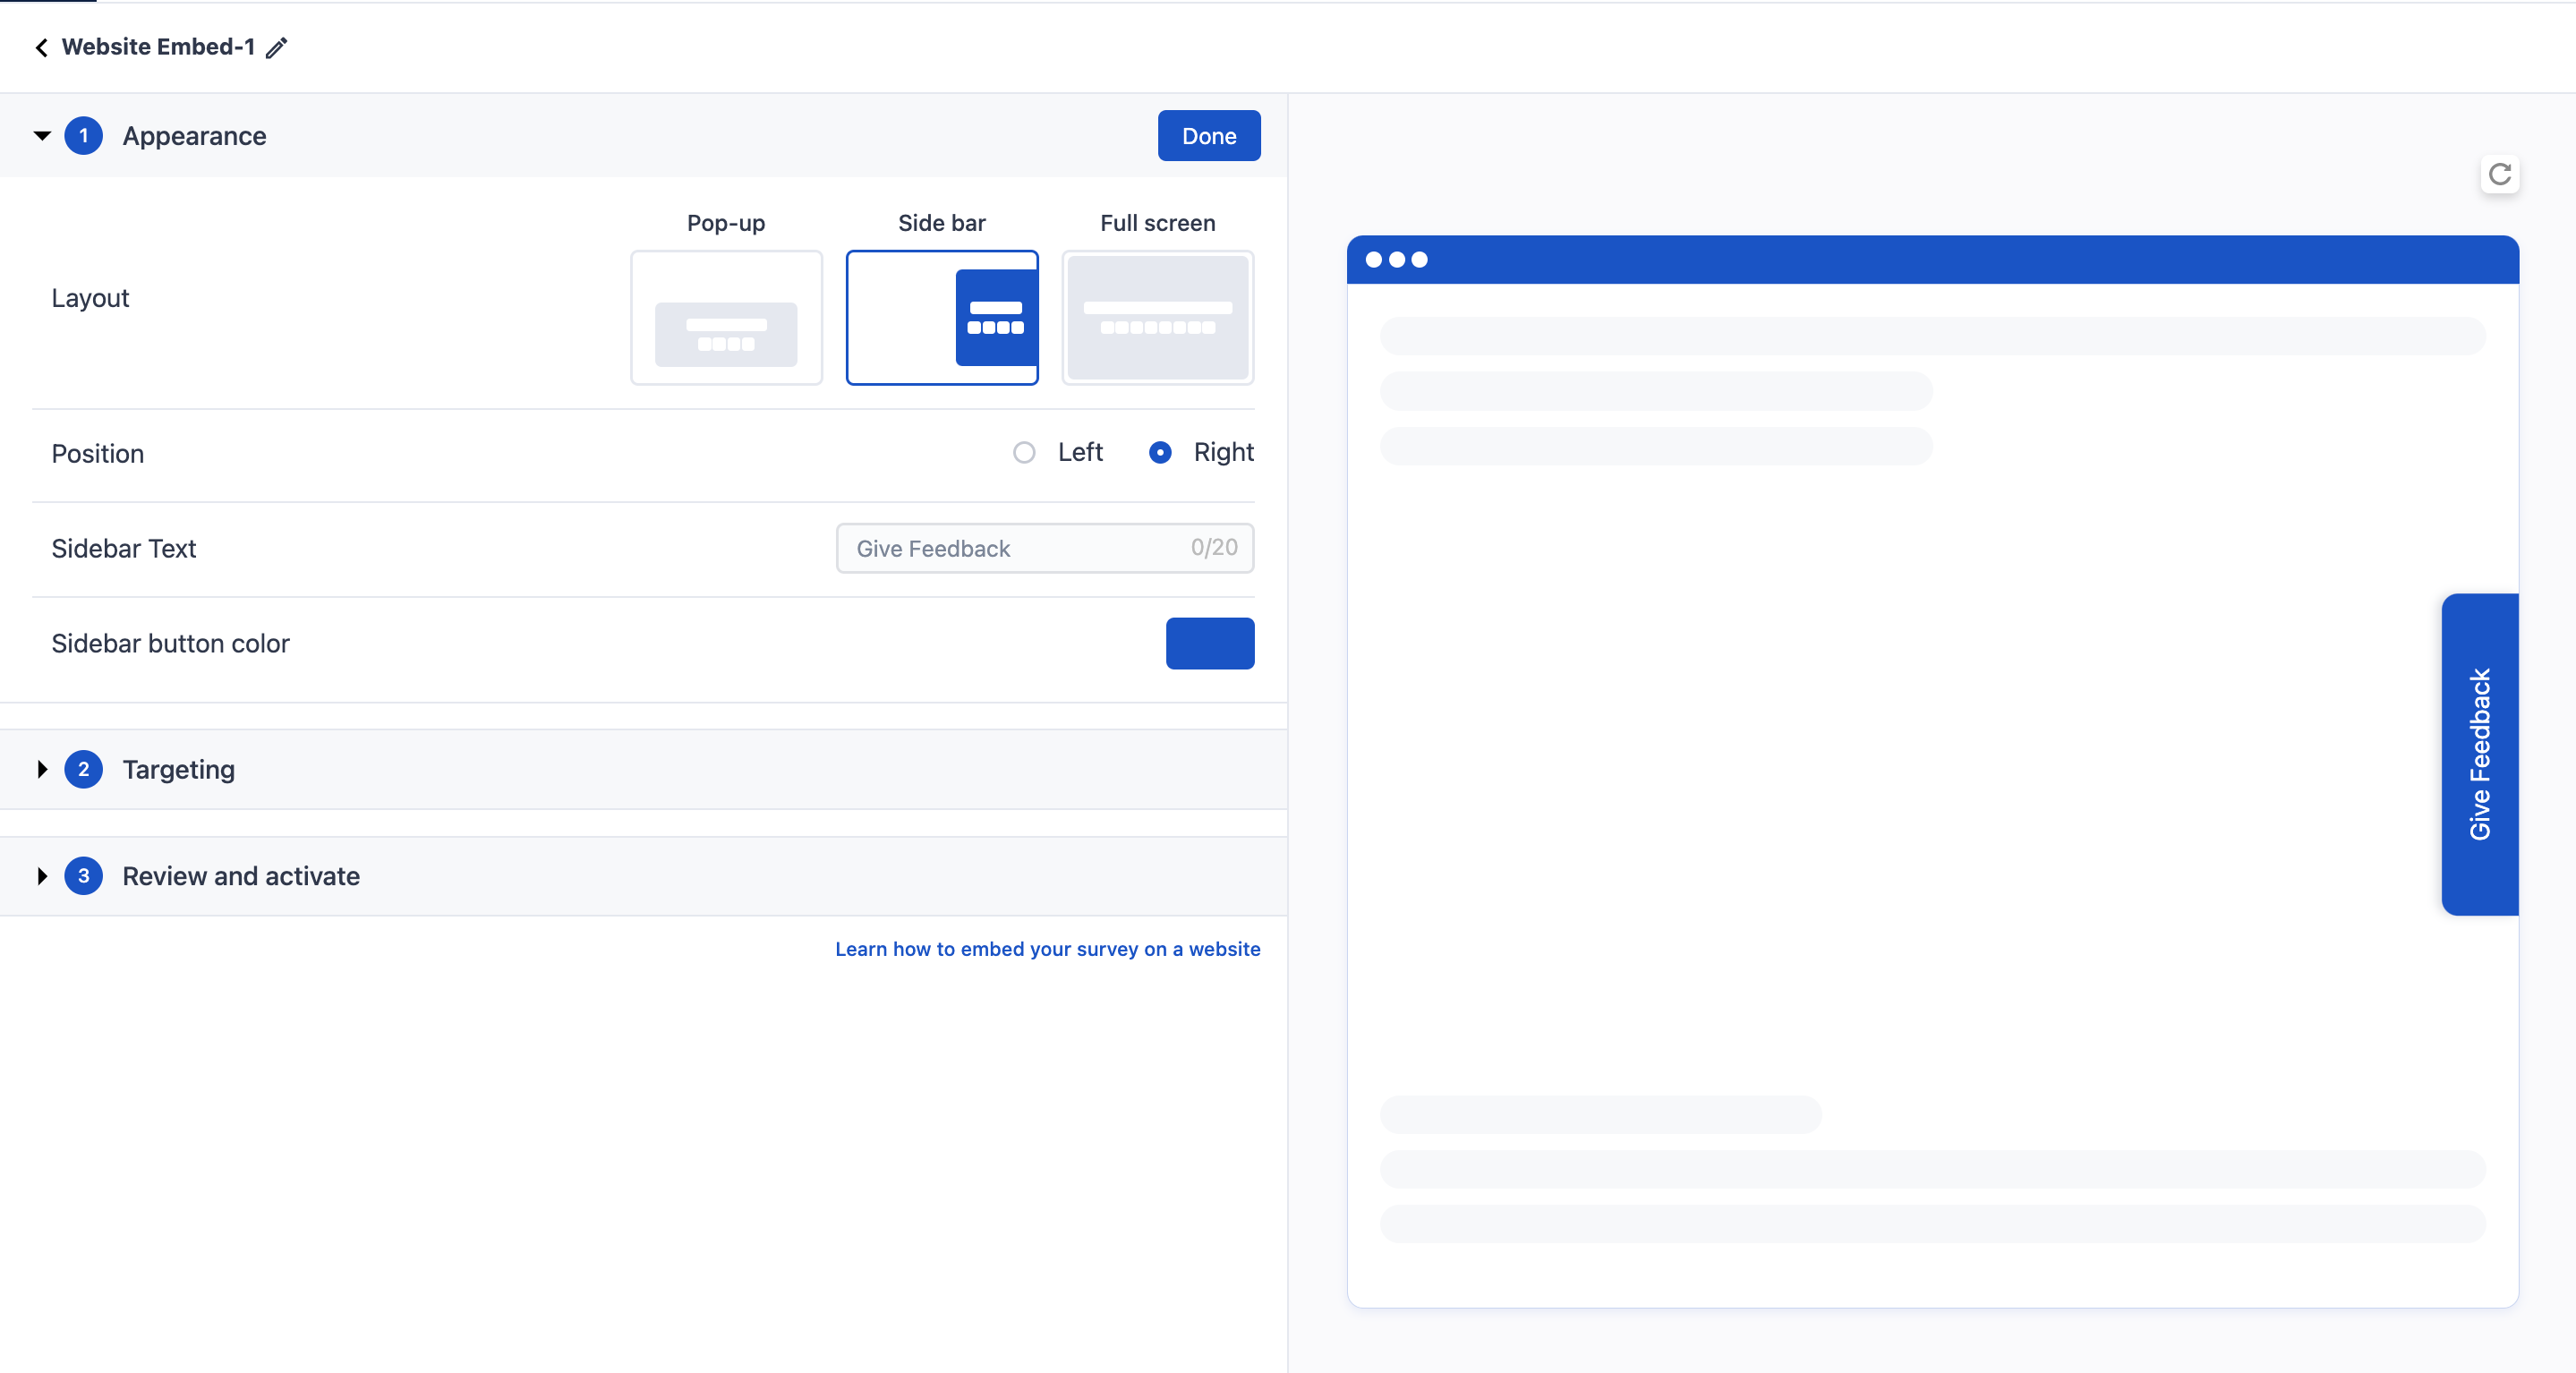Viewport: 2576px width, 1373px height.
Task: Click the Give Feedback sidebar button in preview
Action: coord(2480,754)
